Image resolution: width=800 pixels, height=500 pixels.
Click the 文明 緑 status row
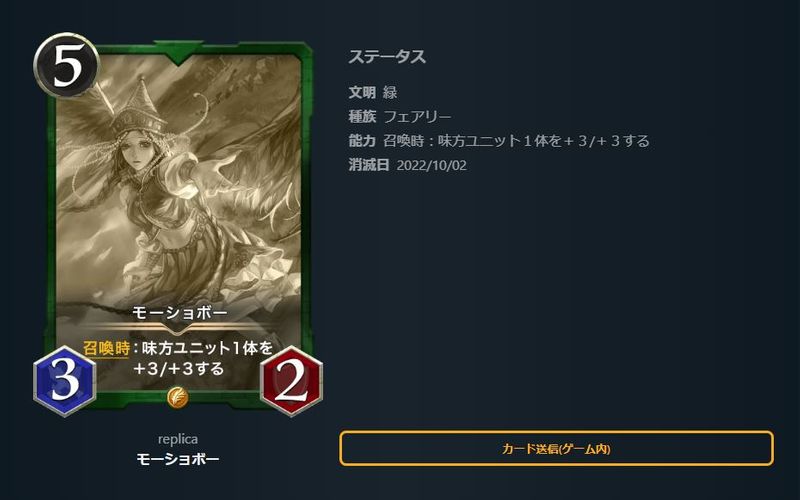coord(373,92)
